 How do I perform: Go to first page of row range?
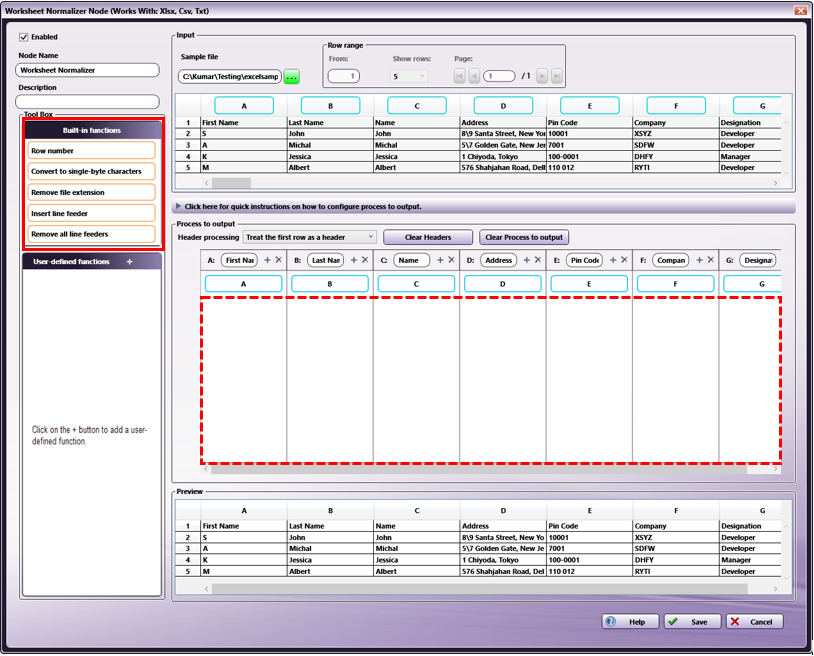coord(459,76)
